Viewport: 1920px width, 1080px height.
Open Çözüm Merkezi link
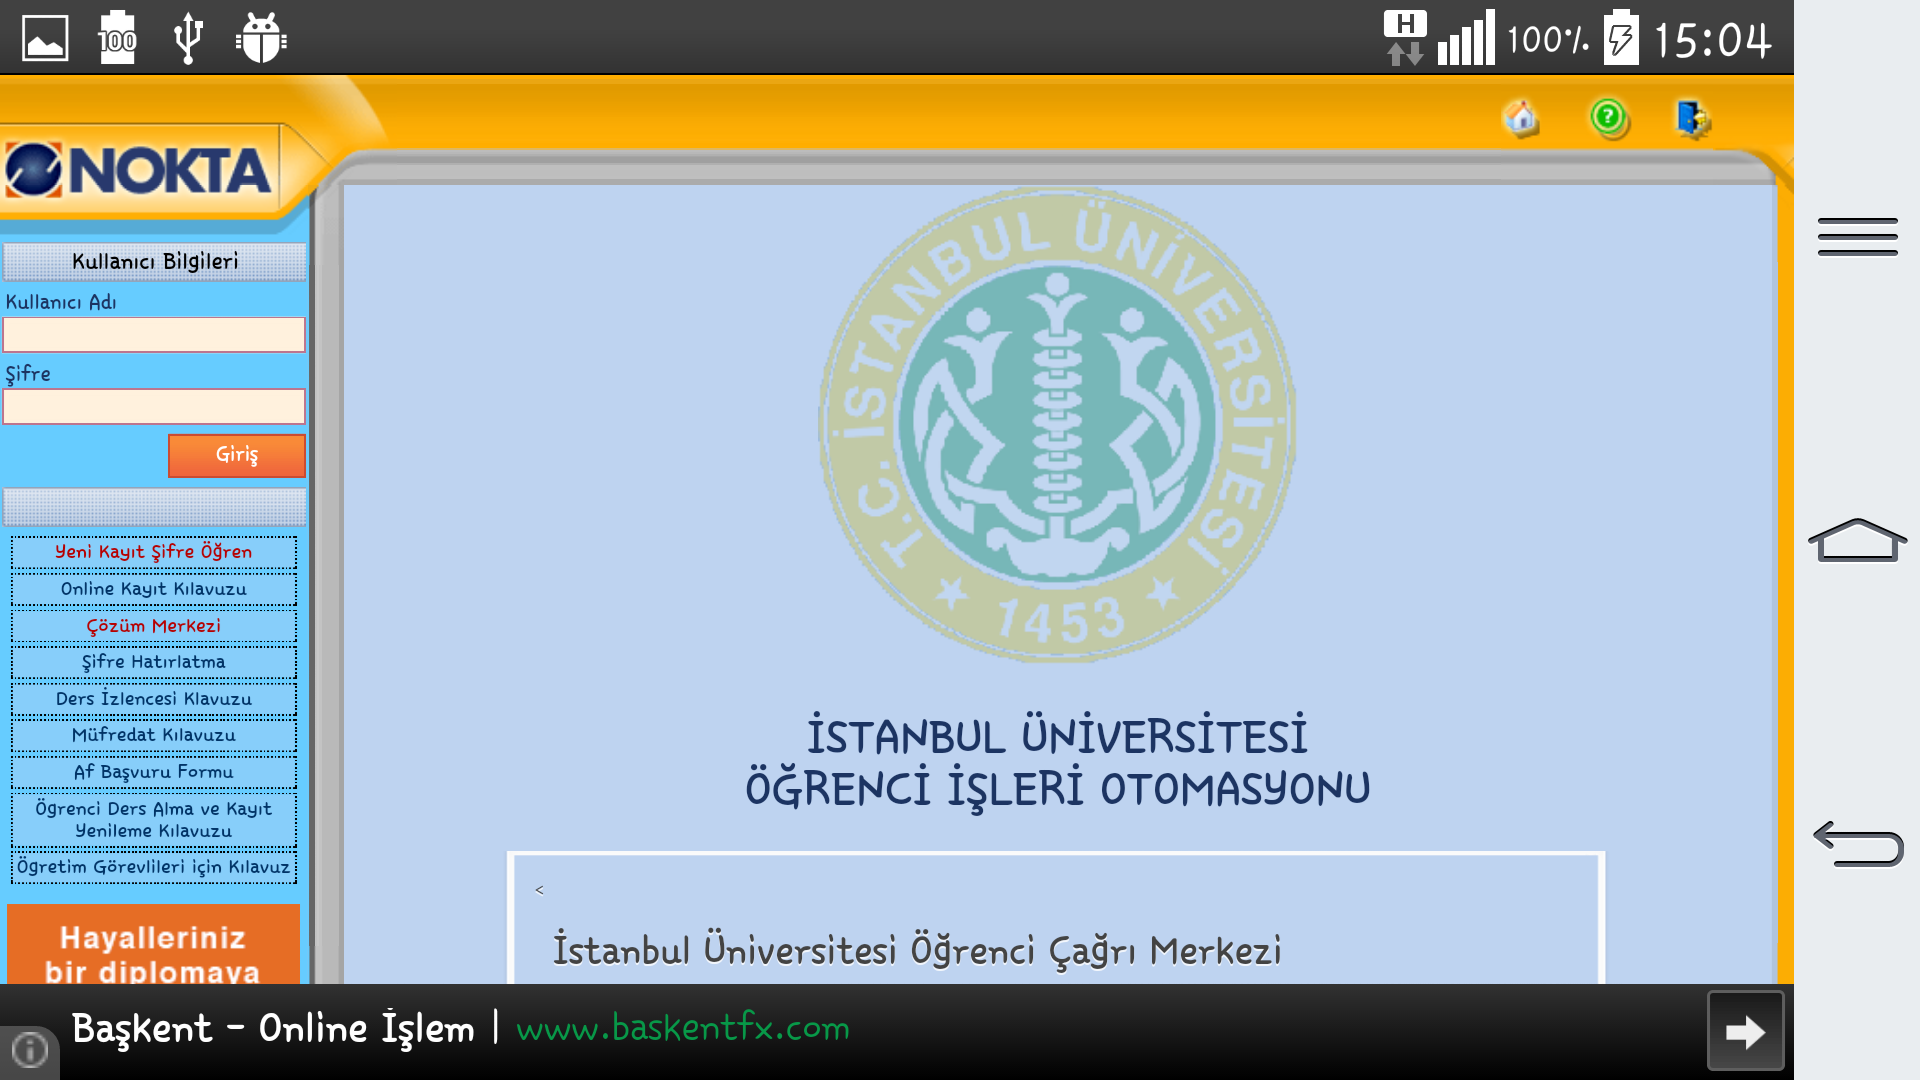pyautogui.click(x=154, y=626)
